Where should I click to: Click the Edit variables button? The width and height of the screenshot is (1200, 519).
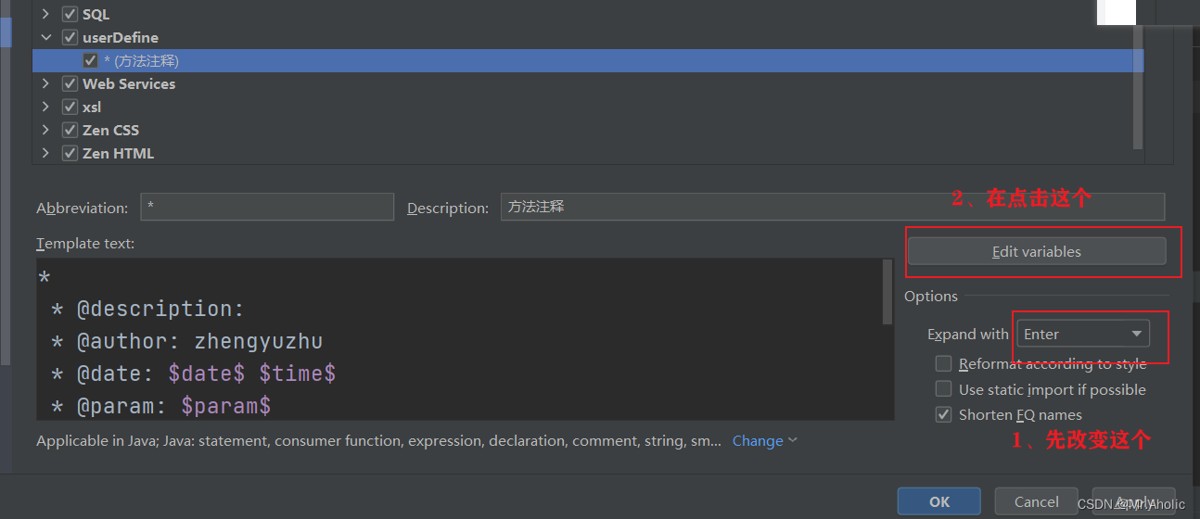coord(1036,252)
